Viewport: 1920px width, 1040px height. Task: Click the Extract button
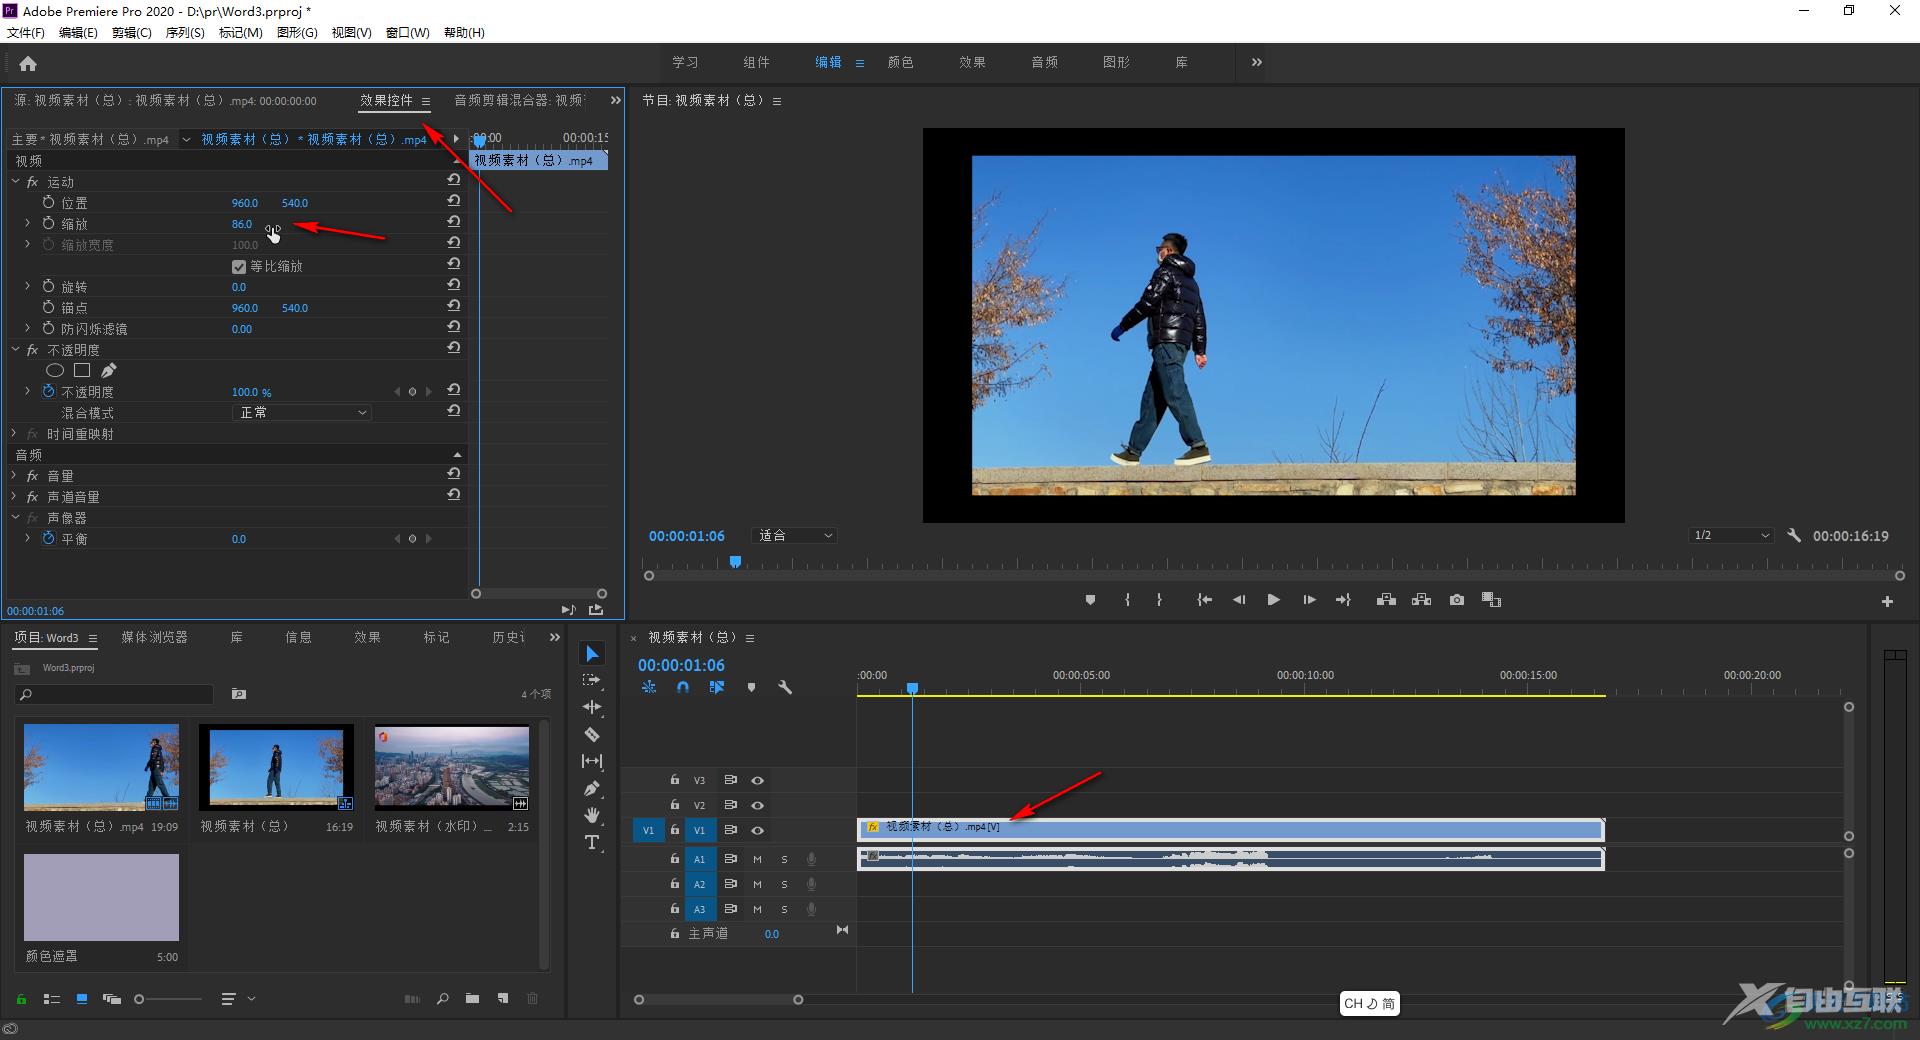tap(1421, 600)
